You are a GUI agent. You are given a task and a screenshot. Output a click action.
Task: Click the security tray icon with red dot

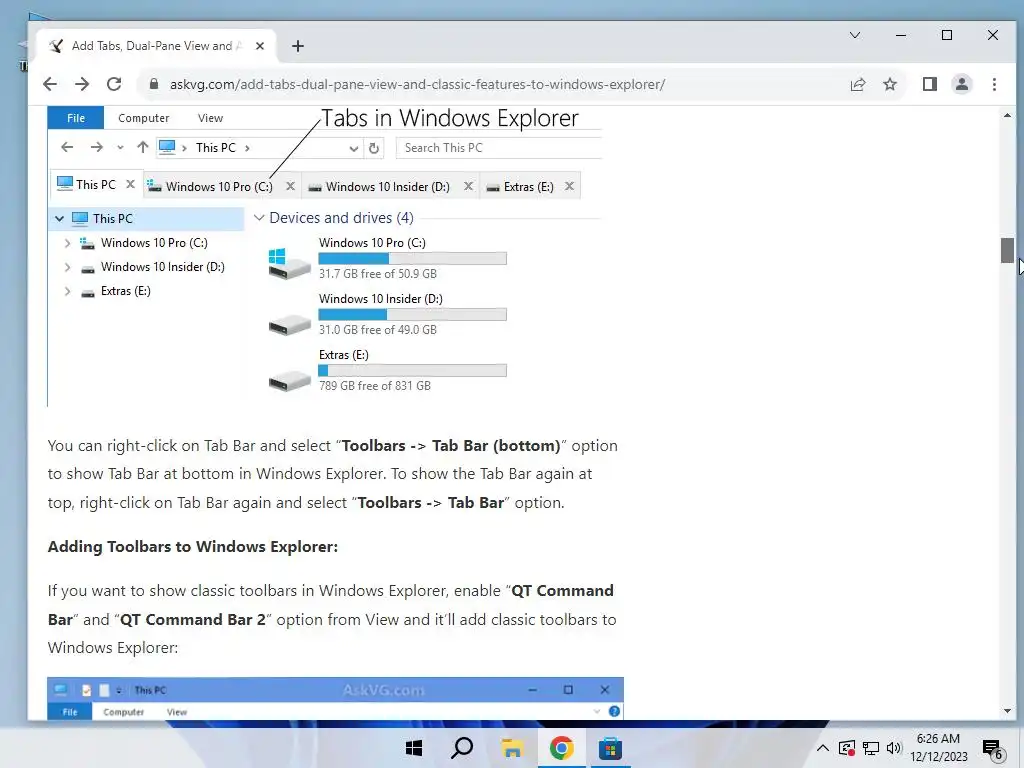click(x=846, y=748)
